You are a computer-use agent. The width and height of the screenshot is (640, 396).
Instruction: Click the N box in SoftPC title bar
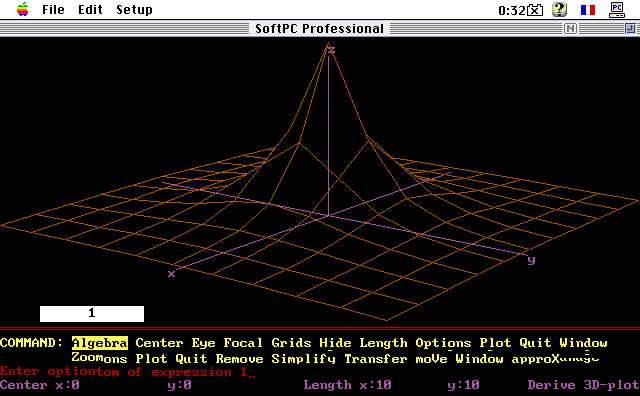tap(570, 29)
